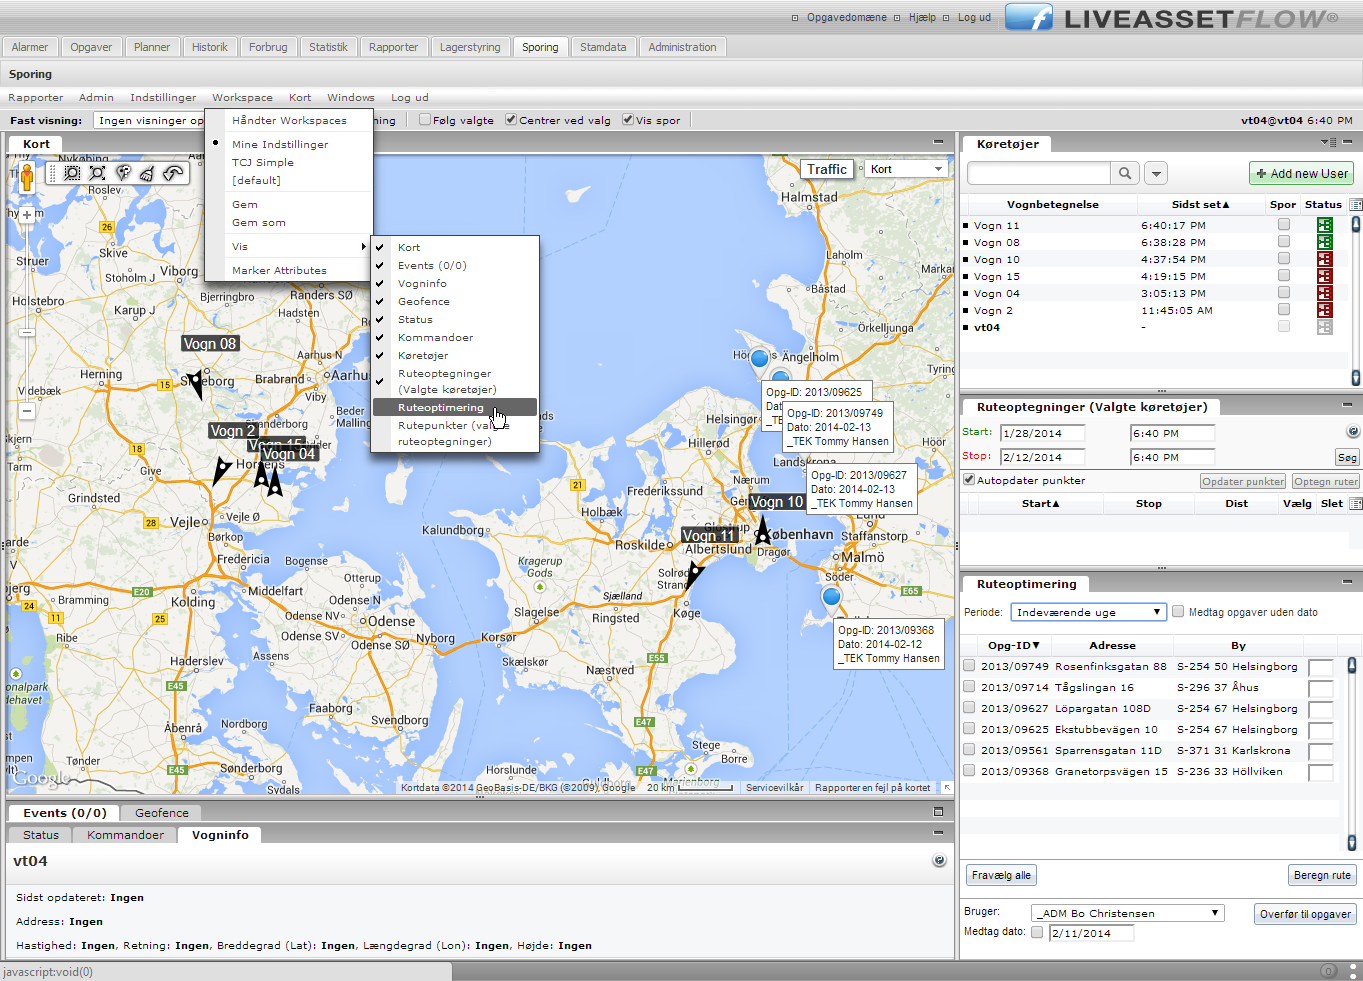Click the Vogn 08 marker on map

[x=196, y=383]
